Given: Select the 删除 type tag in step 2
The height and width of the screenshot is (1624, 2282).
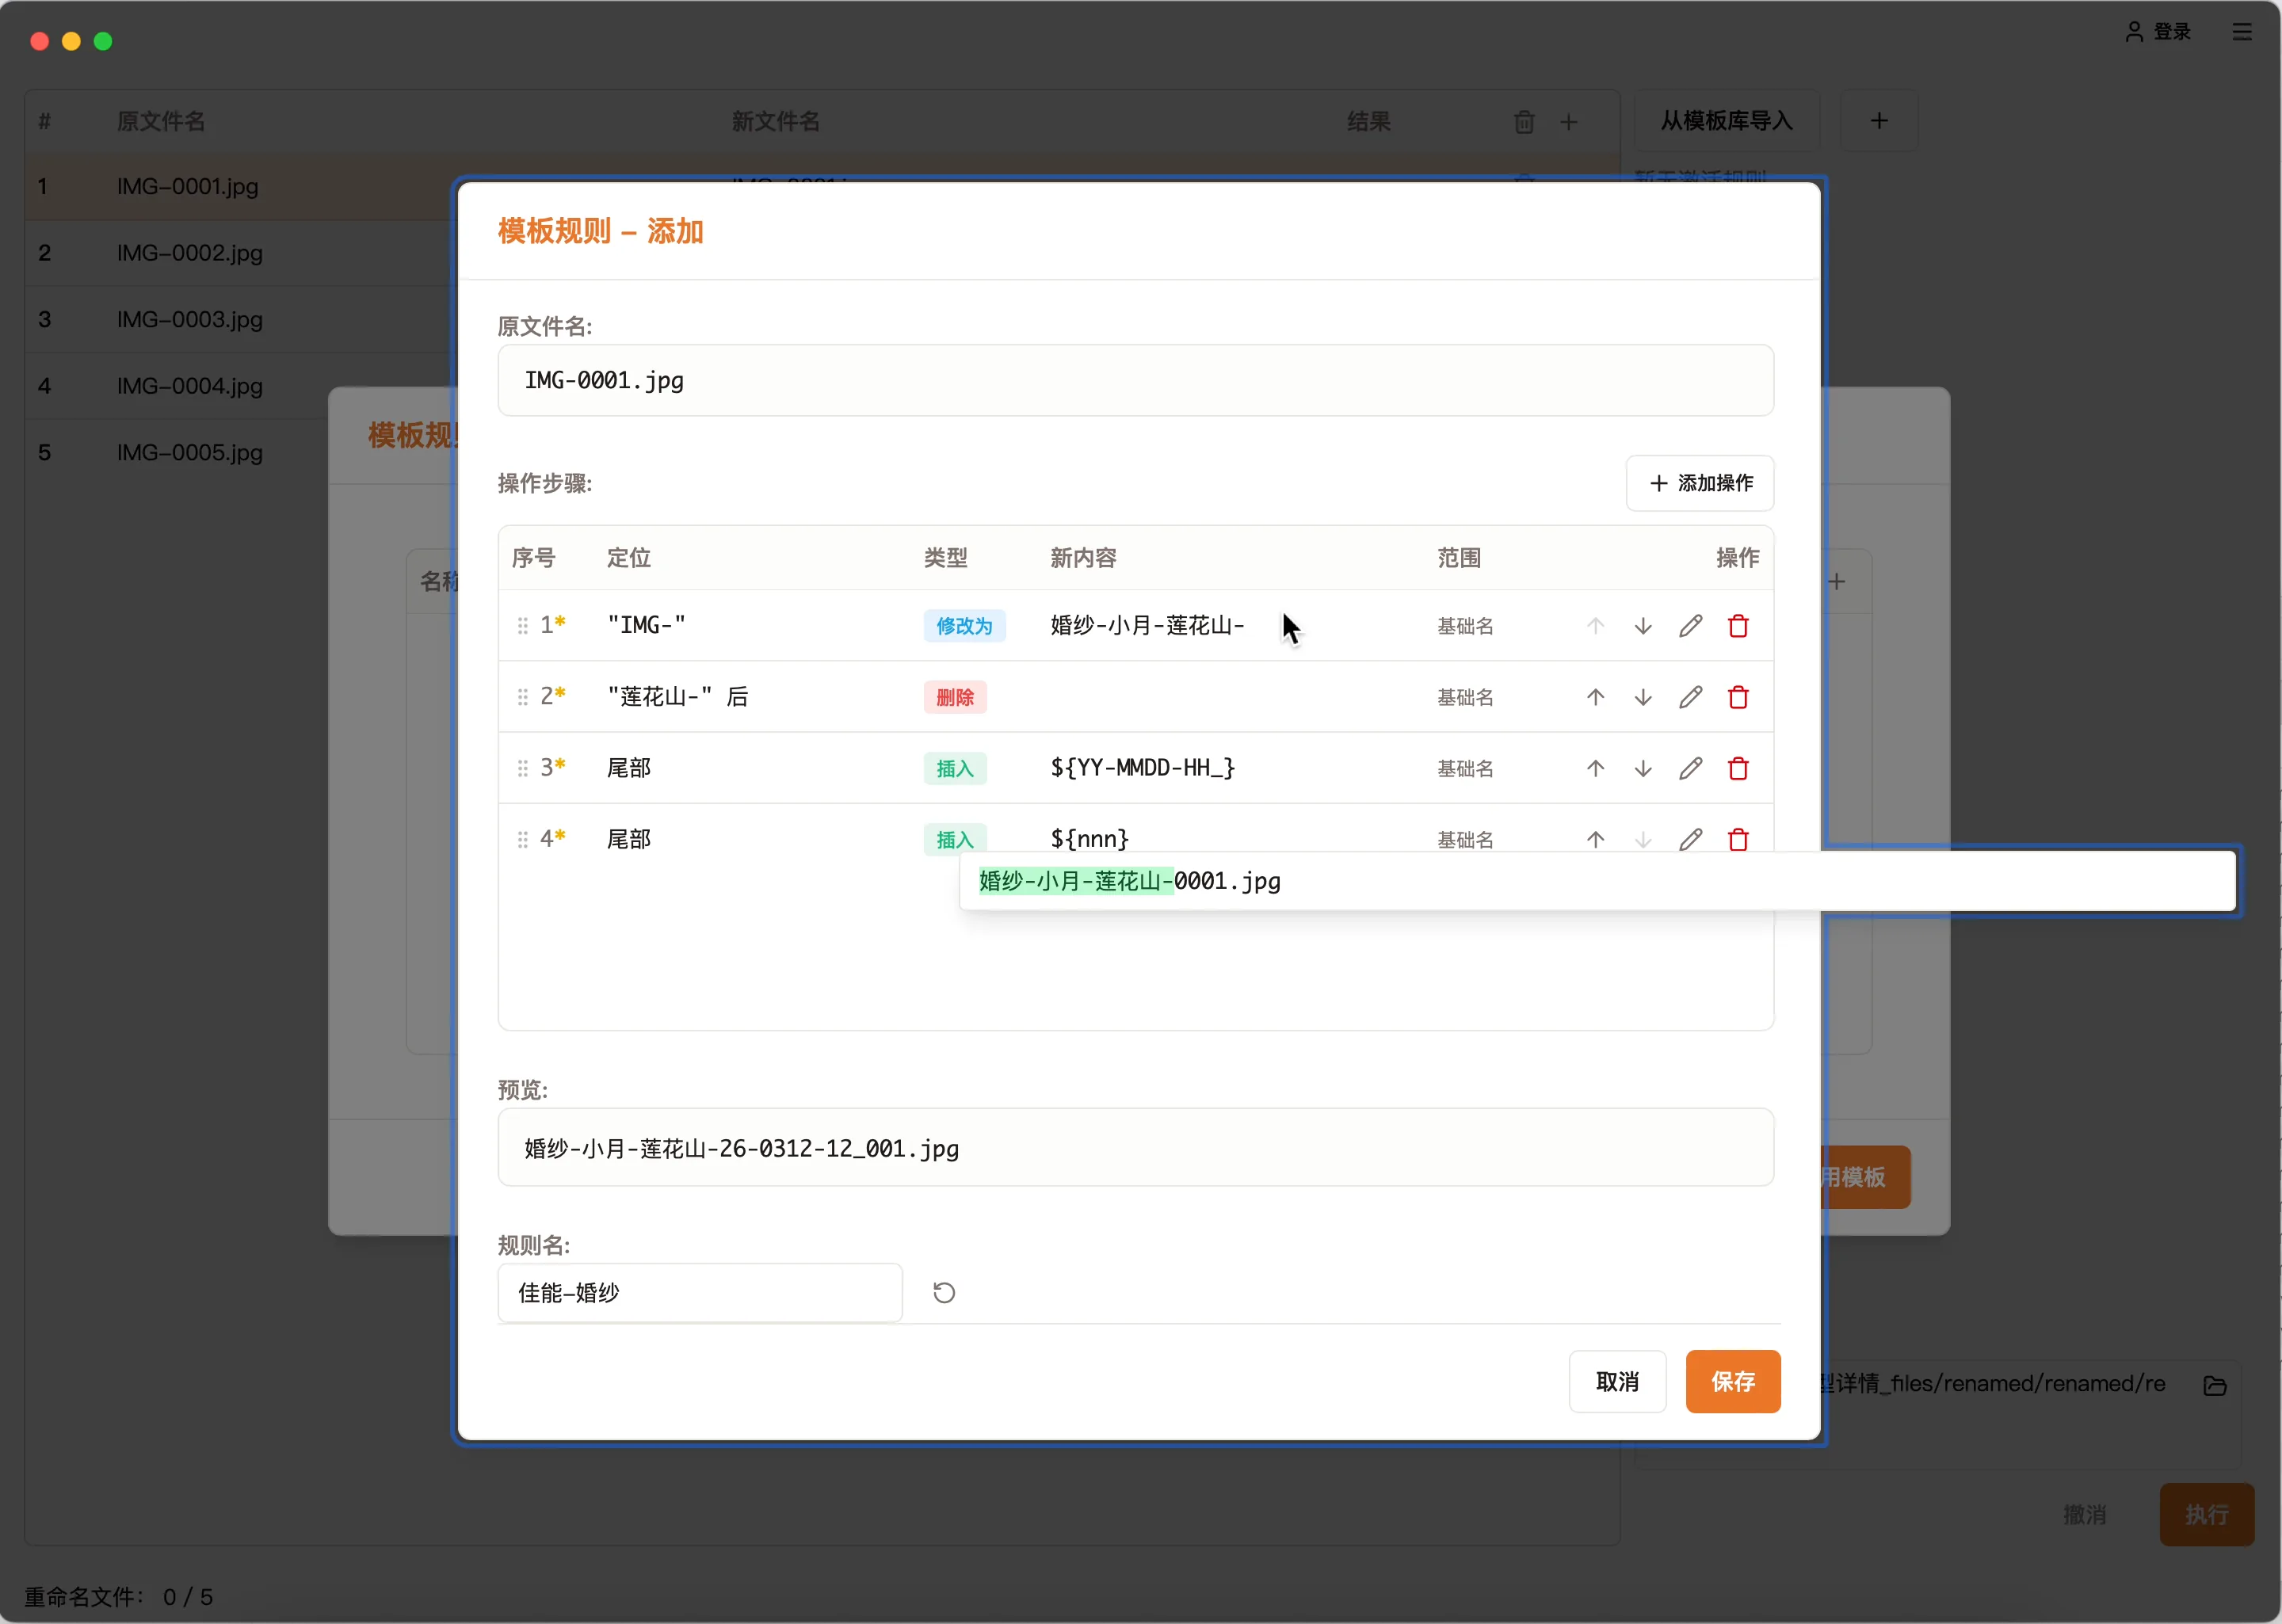Looking at the screenshot, I should 955,697.
